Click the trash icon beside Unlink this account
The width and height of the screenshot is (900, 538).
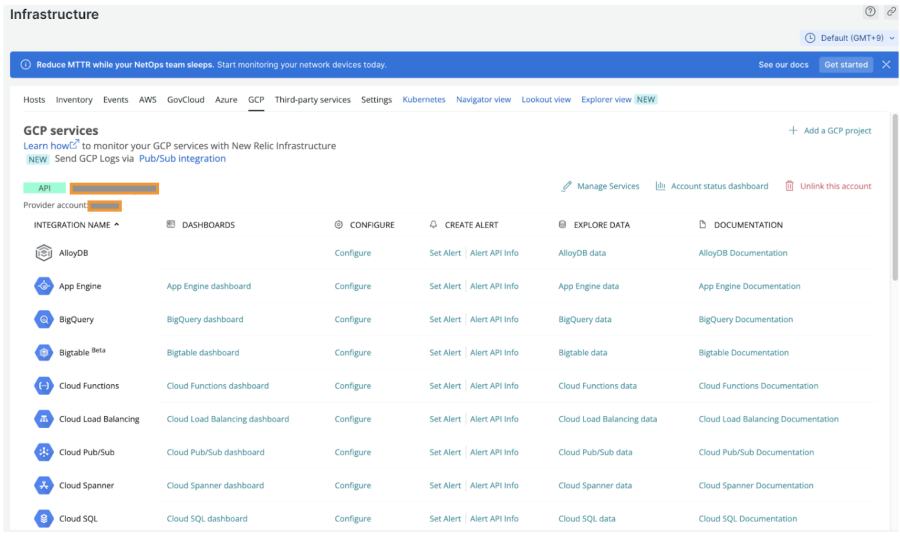789,186
